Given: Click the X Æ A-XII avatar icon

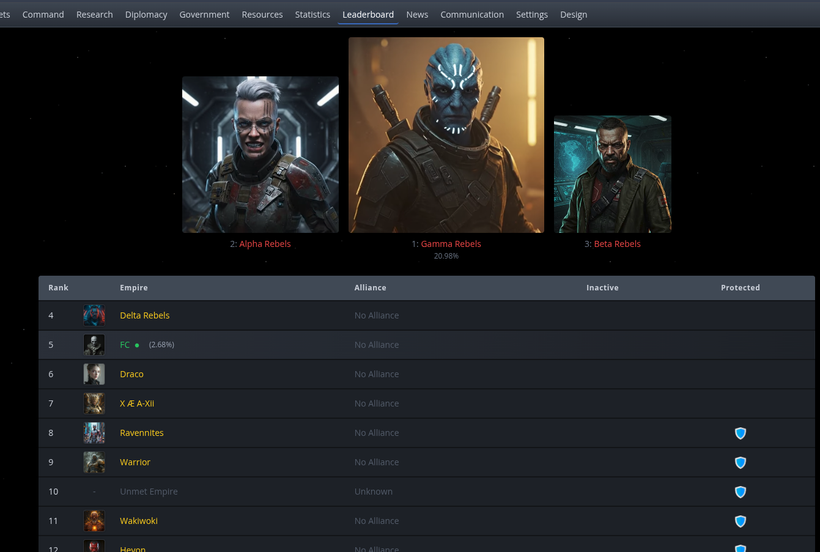Looking at the screenshot, I should tap(94, 403).
